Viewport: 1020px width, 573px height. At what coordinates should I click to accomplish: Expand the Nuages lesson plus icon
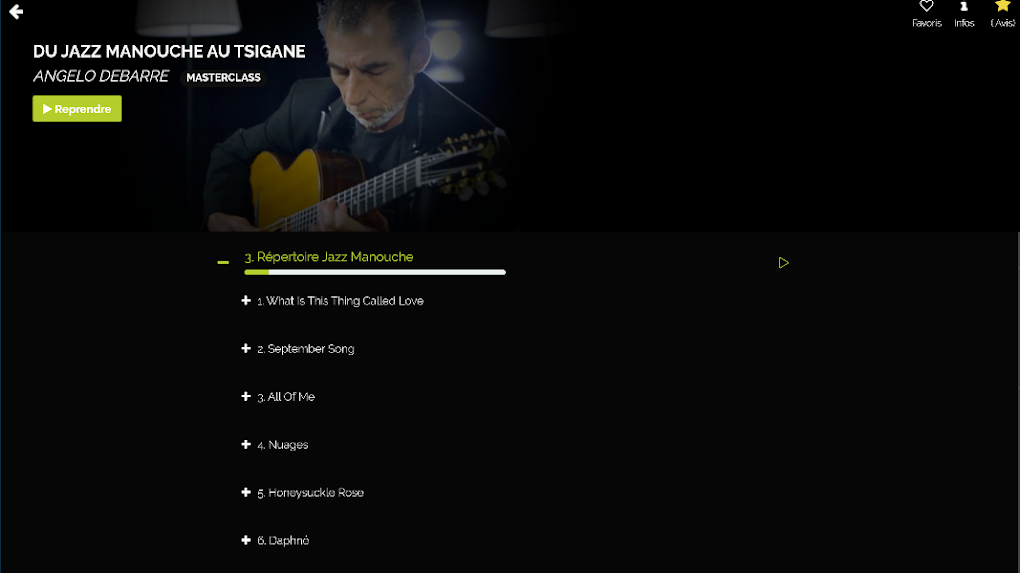[246, 444]
